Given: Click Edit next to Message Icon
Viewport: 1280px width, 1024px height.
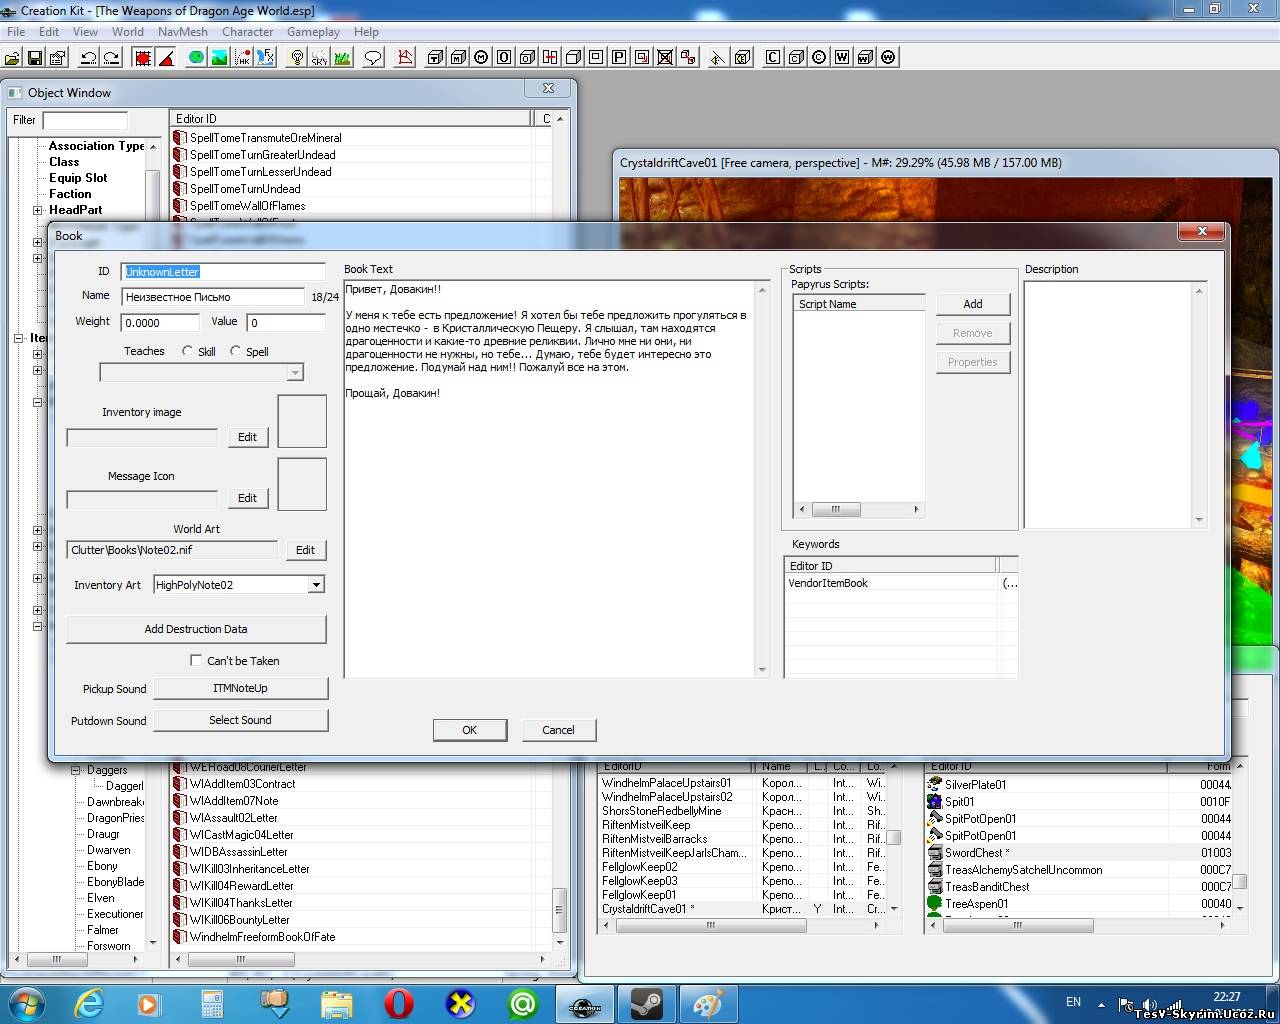Looking at the screenshot, I should 247,498.
